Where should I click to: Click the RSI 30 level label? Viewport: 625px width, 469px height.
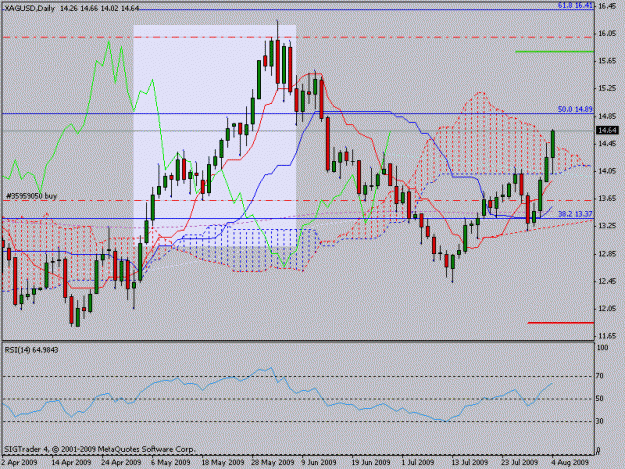600,421
